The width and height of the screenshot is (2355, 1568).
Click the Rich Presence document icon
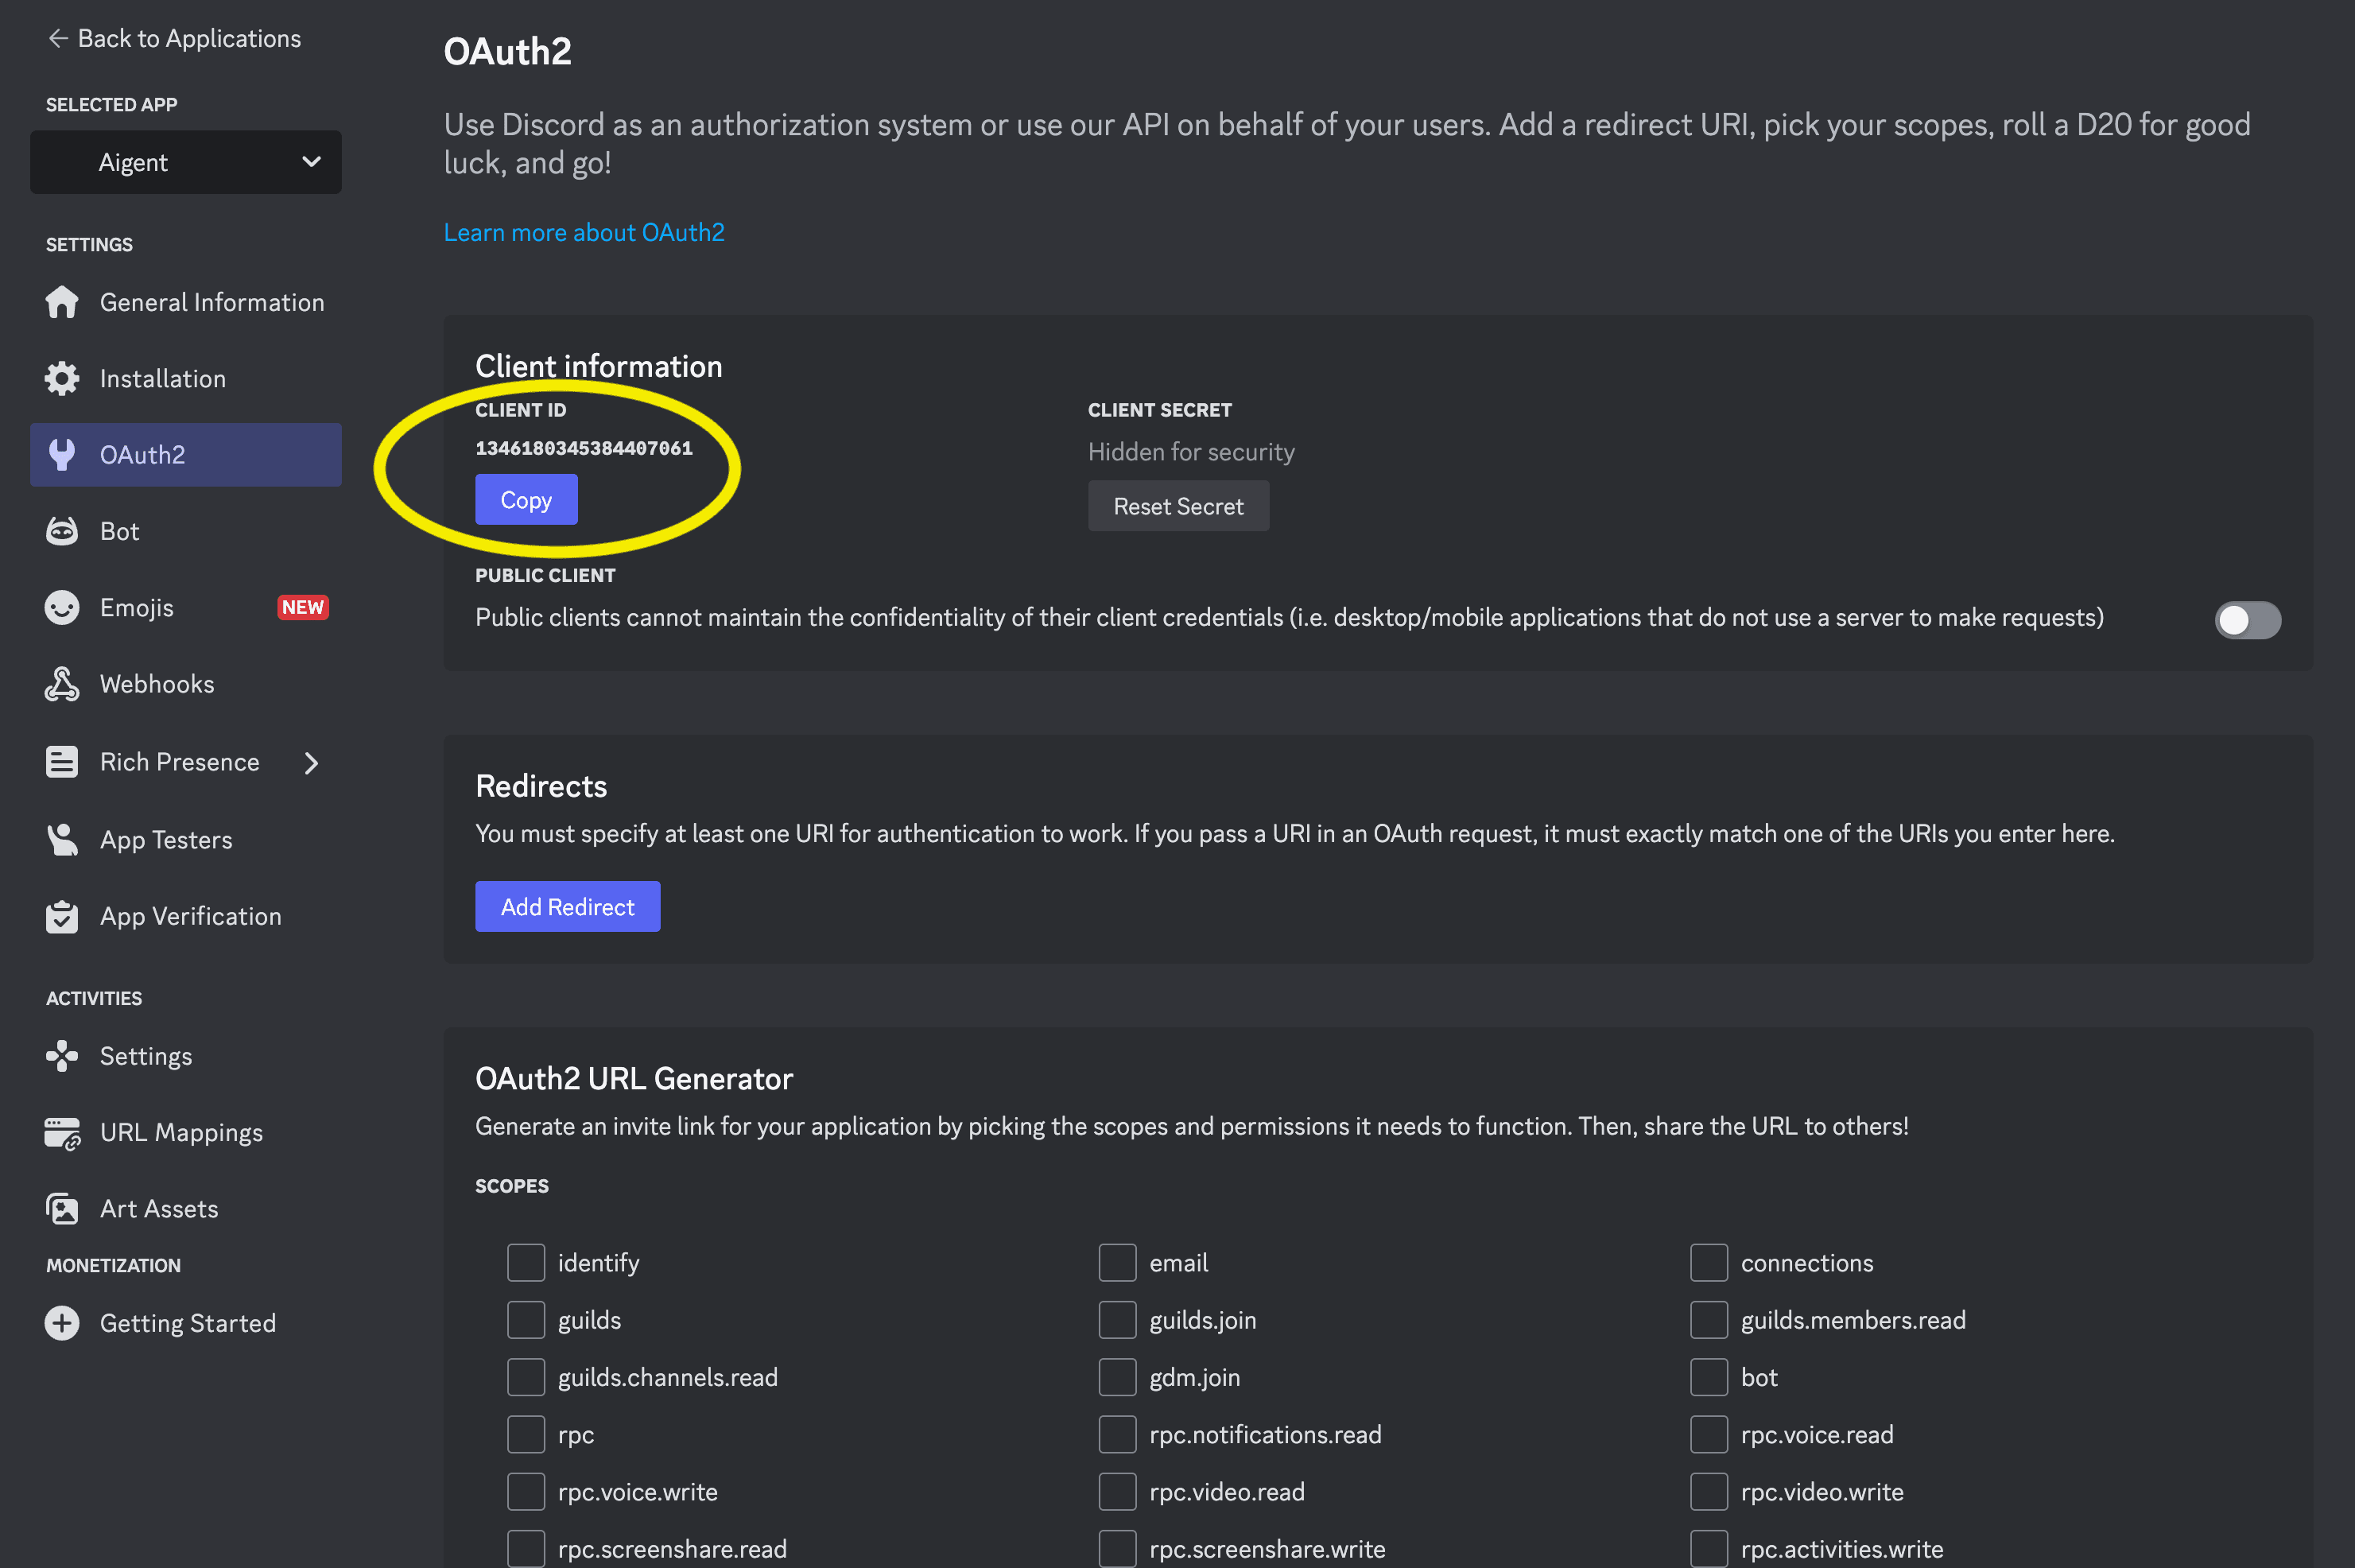pyautogui.click(x=62, y=762)
